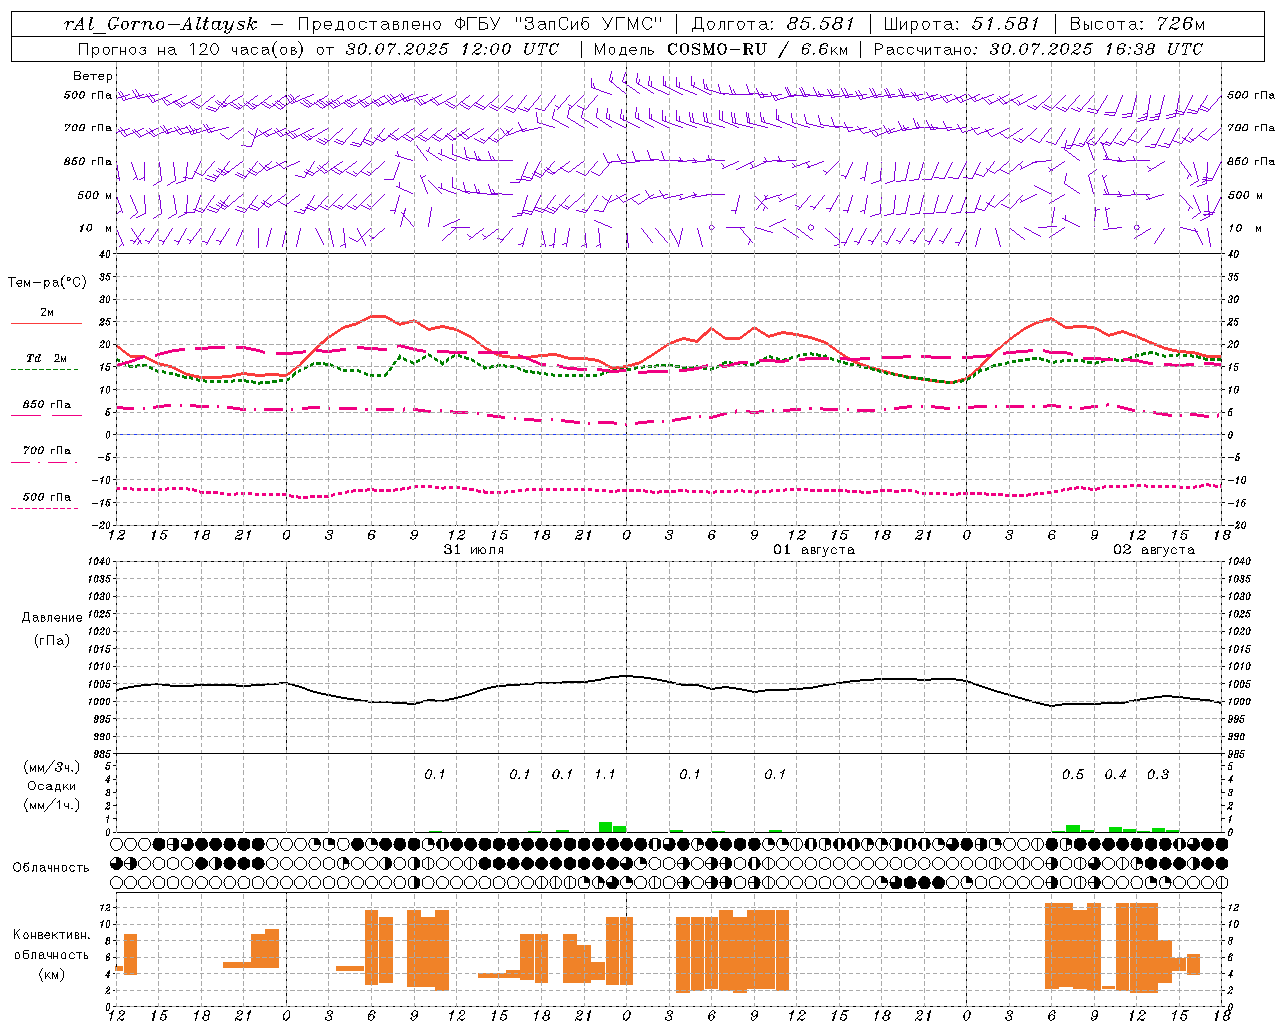Click the Конвективн. convective cloud label
Image resolution: width=1280 pixels, height=1024 pixels.
[51, 935]
